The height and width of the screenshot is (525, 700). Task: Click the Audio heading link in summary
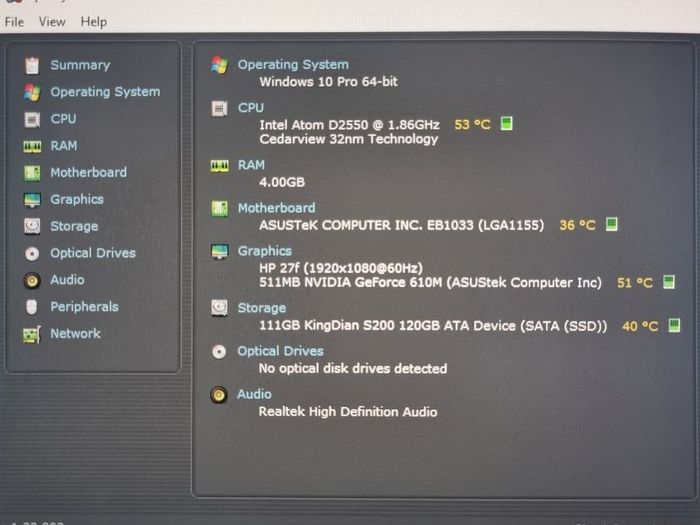[254, 394]
